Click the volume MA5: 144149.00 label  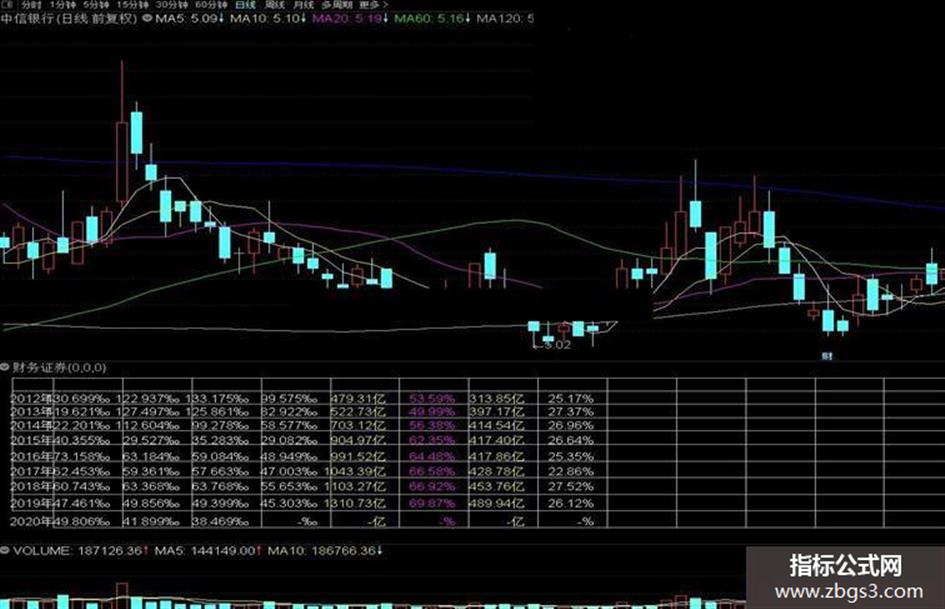click(207, 551)
